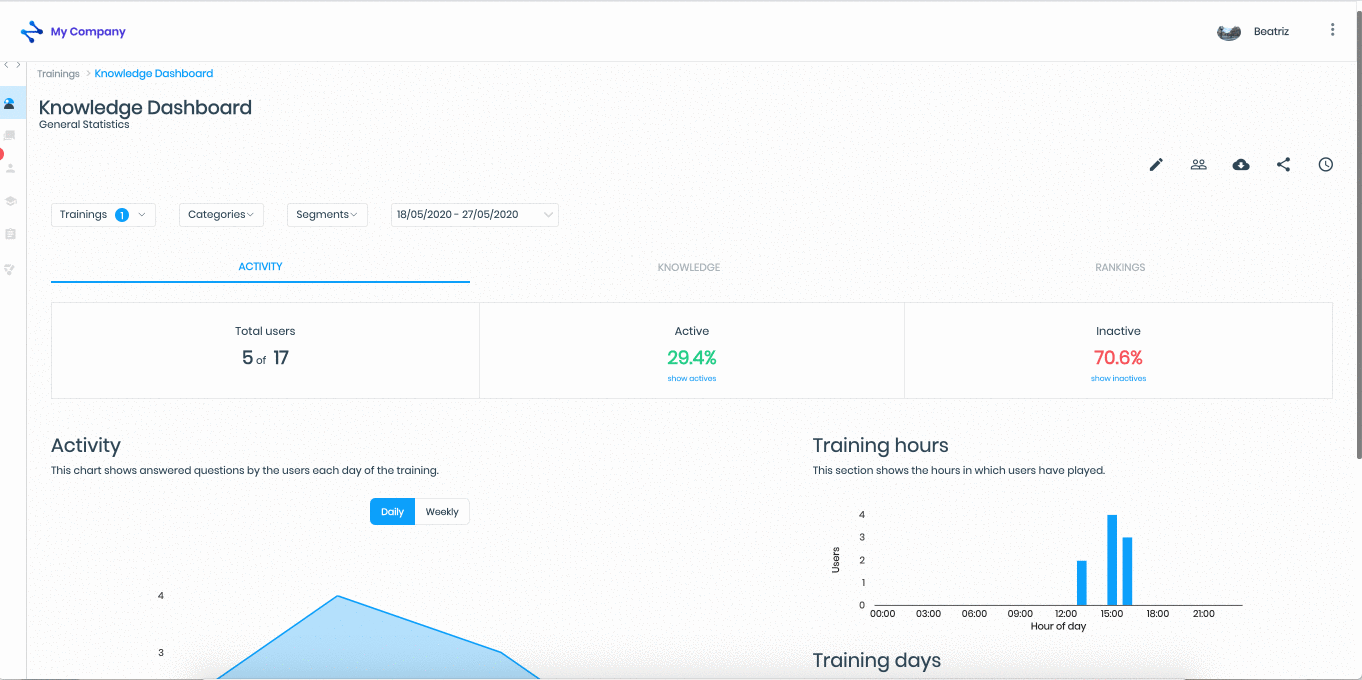Click the Beatriz user name
The height and width of the screenshot is (680, 1362).
1271,32
